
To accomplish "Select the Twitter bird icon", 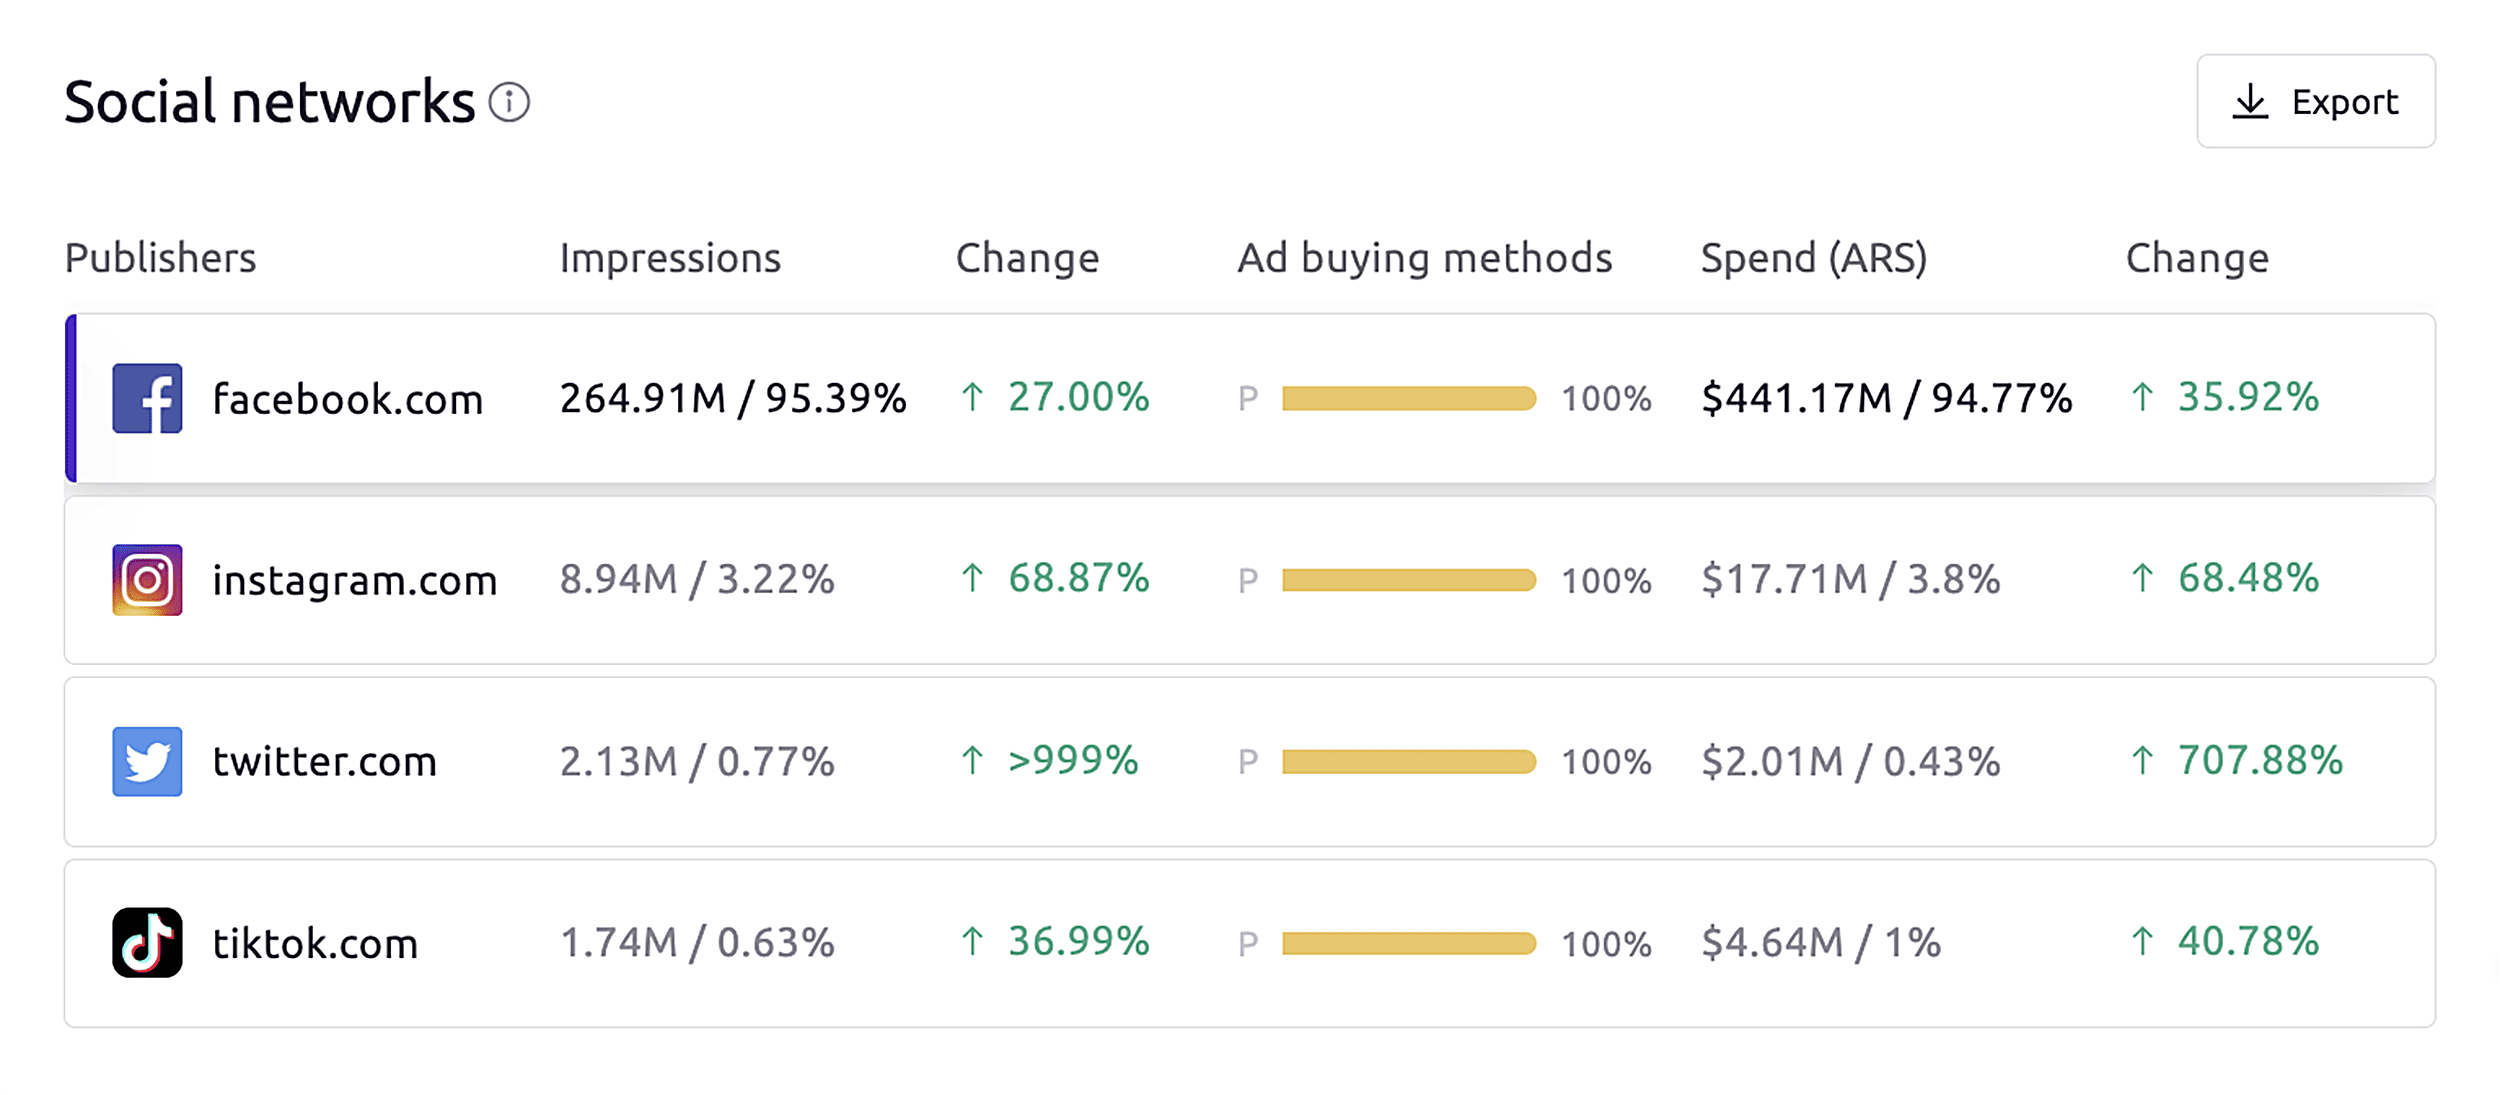I will [146, 761].
